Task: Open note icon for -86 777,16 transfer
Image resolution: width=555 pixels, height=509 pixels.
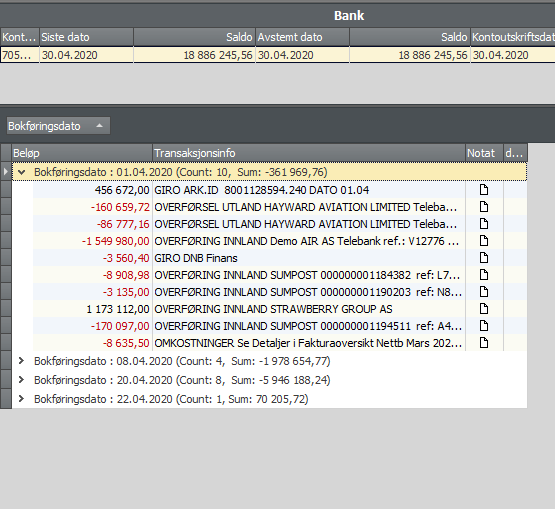Action: point(484,224)
